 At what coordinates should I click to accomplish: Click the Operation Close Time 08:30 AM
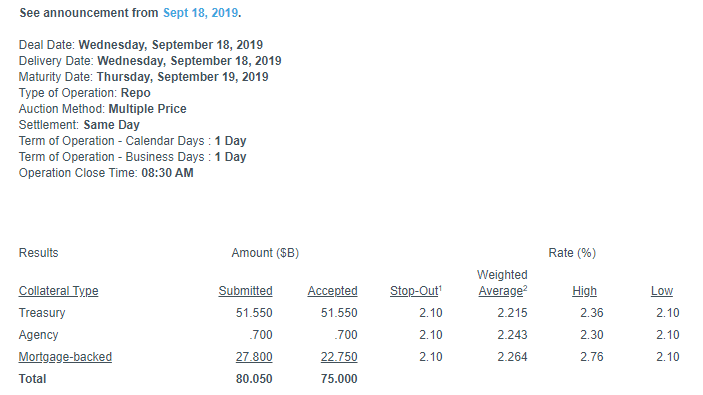167,173
